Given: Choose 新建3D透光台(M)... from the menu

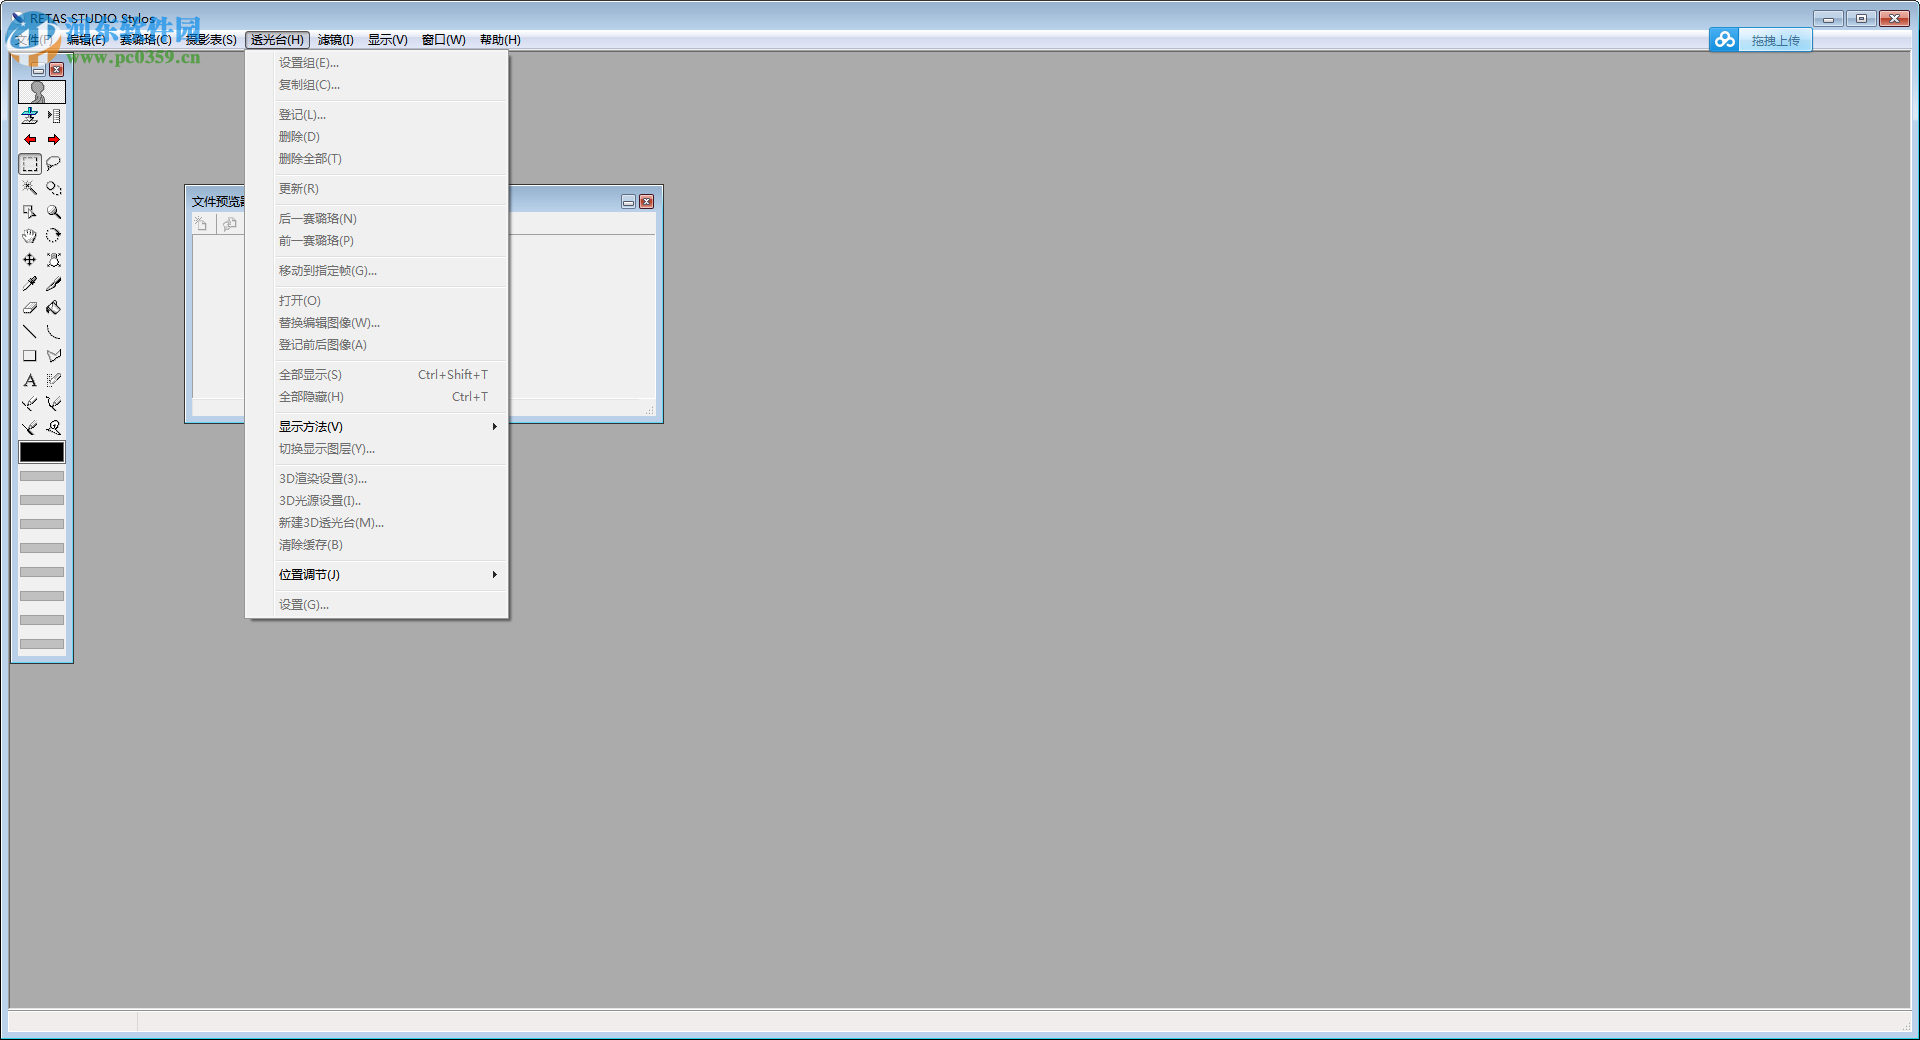Looking at the screenshot, I should [377, 523].
